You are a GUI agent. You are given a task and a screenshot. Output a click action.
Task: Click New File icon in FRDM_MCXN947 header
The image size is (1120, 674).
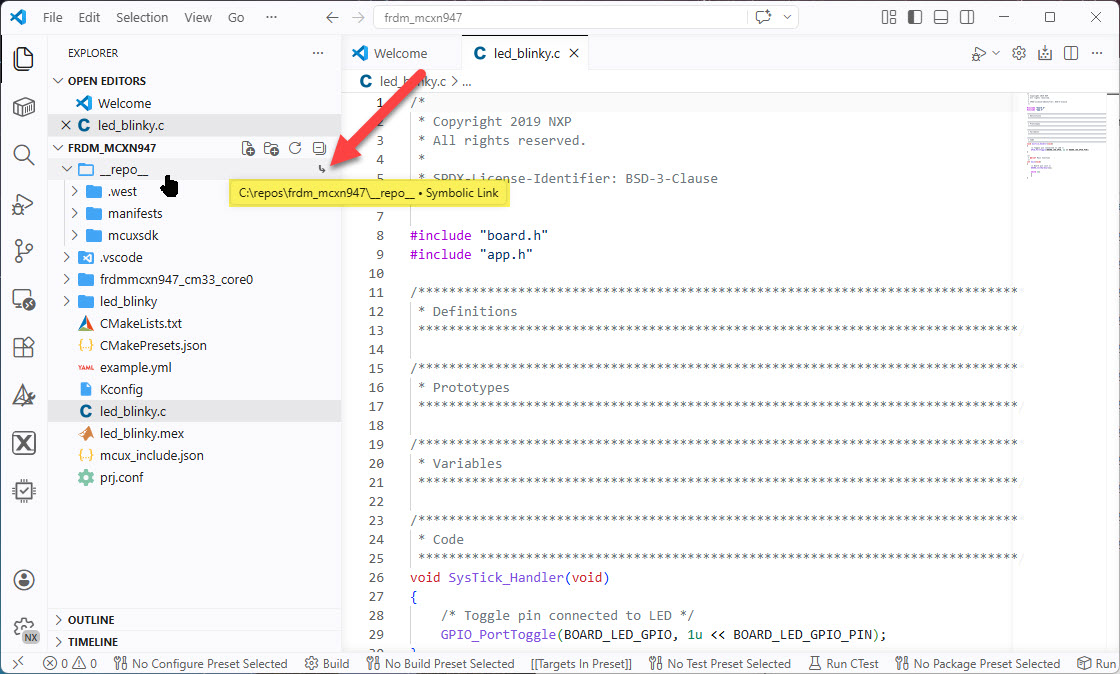249,148
